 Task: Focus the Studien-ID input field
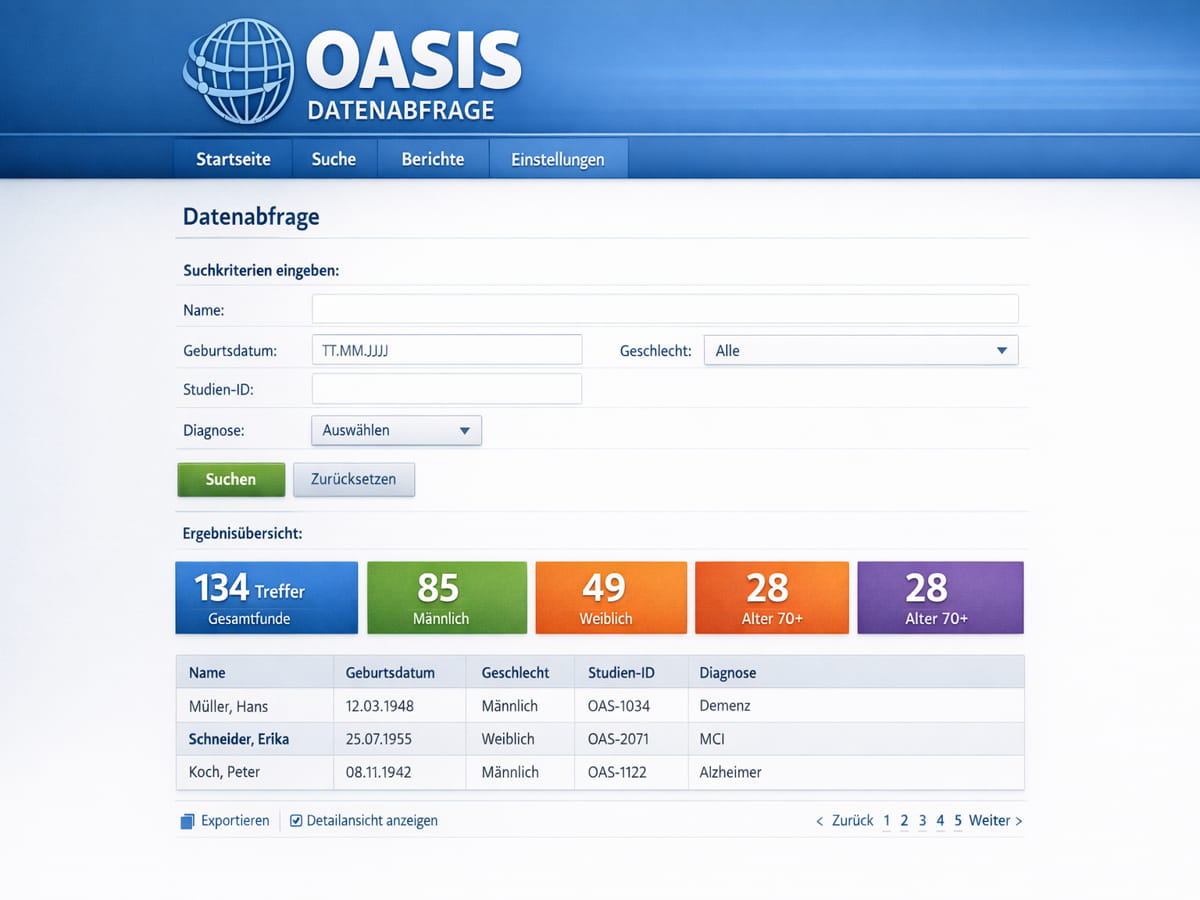tap(447, 389)
